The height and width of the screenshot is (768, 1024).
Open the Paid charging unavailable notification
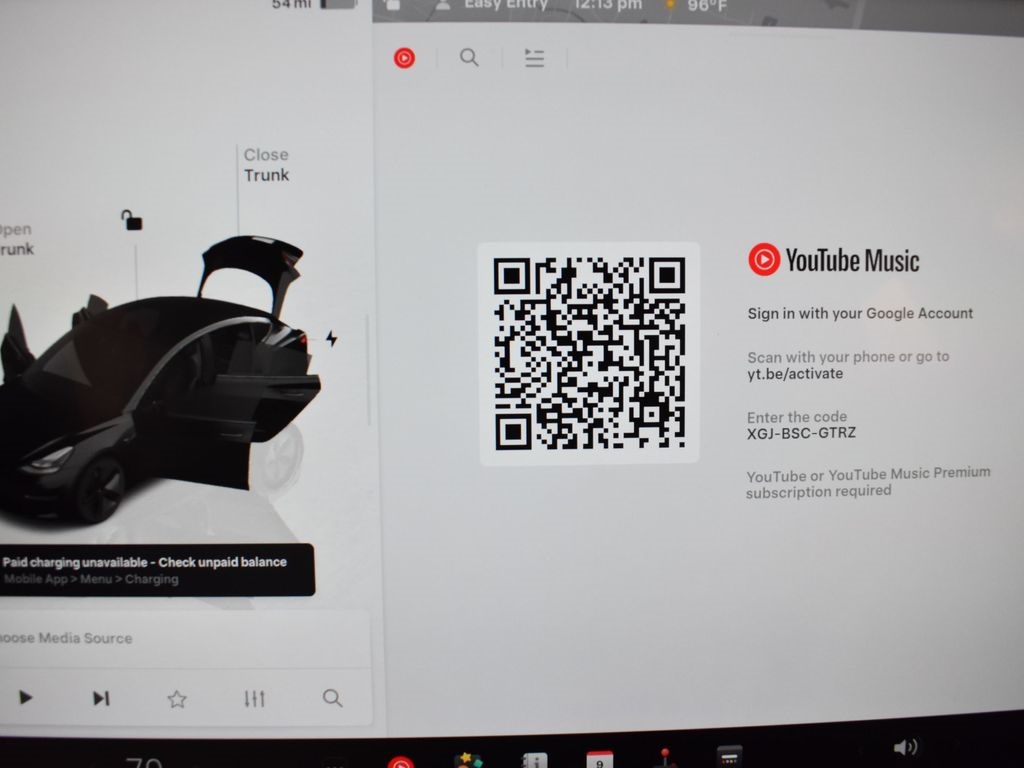pyautogui.click(x=155, y=569)
